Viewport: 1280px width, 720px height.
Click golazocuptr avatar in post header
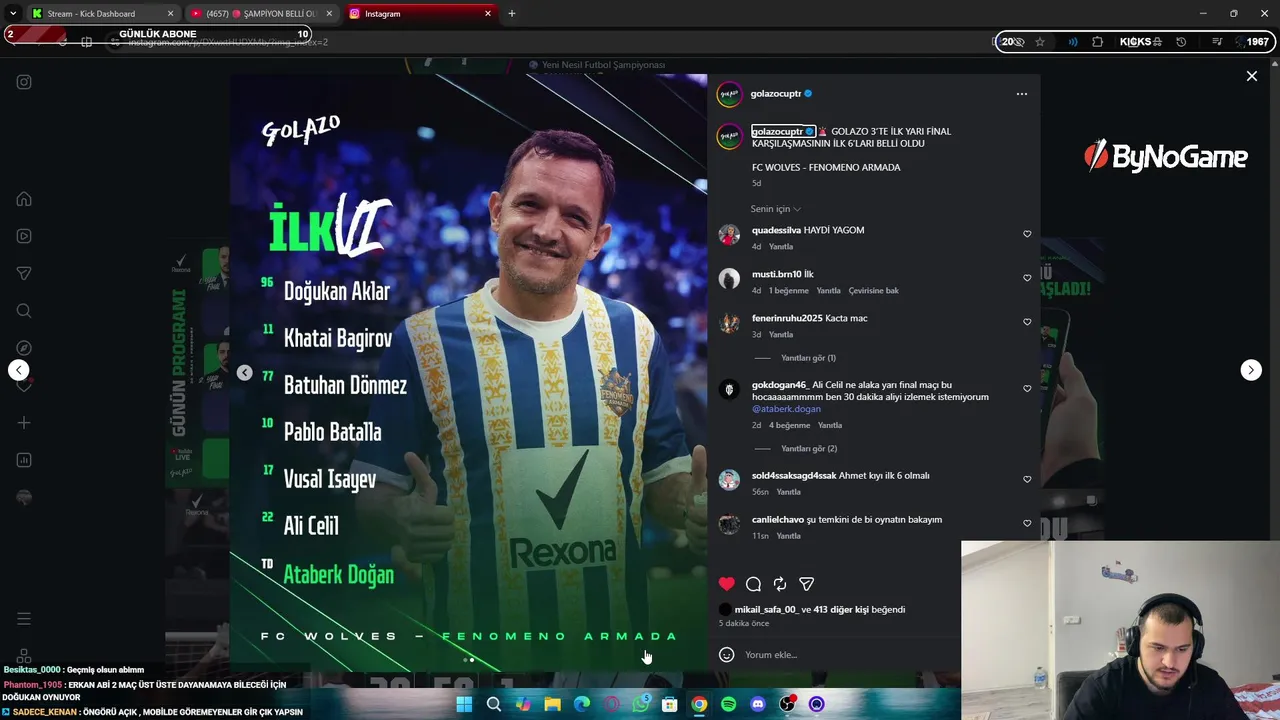[729, 95]
